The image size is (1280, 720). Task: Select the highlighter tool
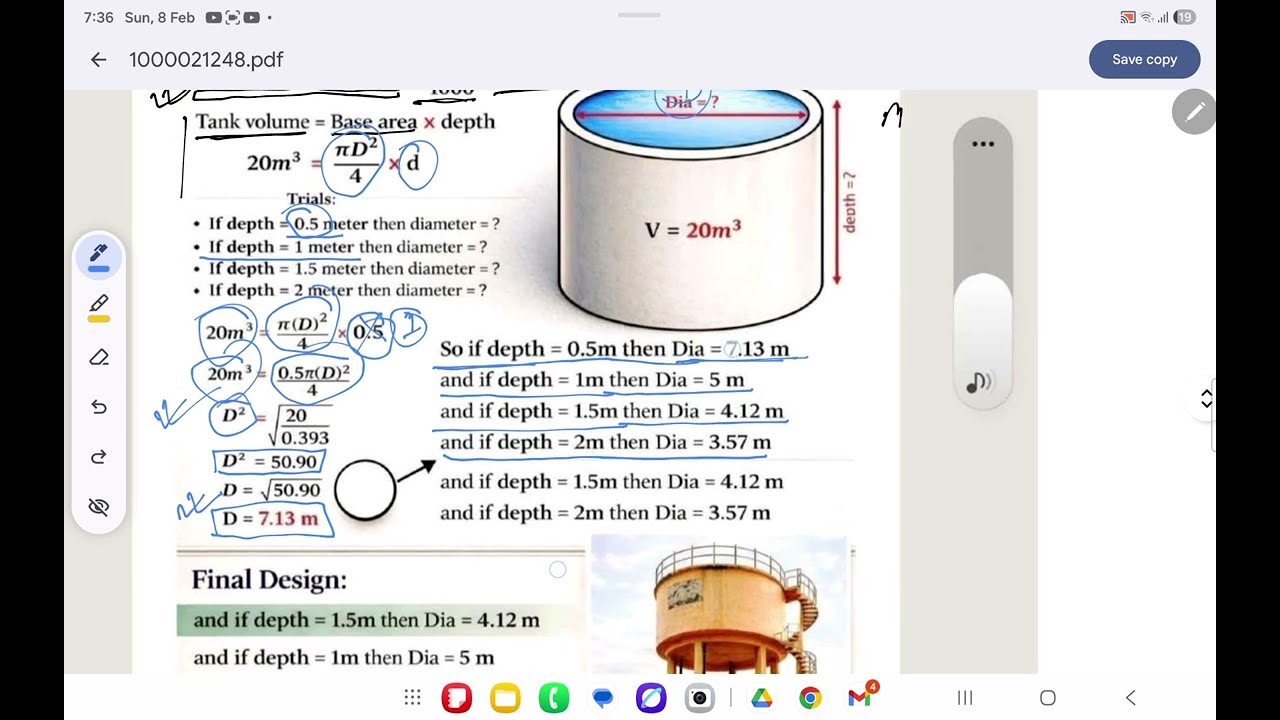(99, 307)
